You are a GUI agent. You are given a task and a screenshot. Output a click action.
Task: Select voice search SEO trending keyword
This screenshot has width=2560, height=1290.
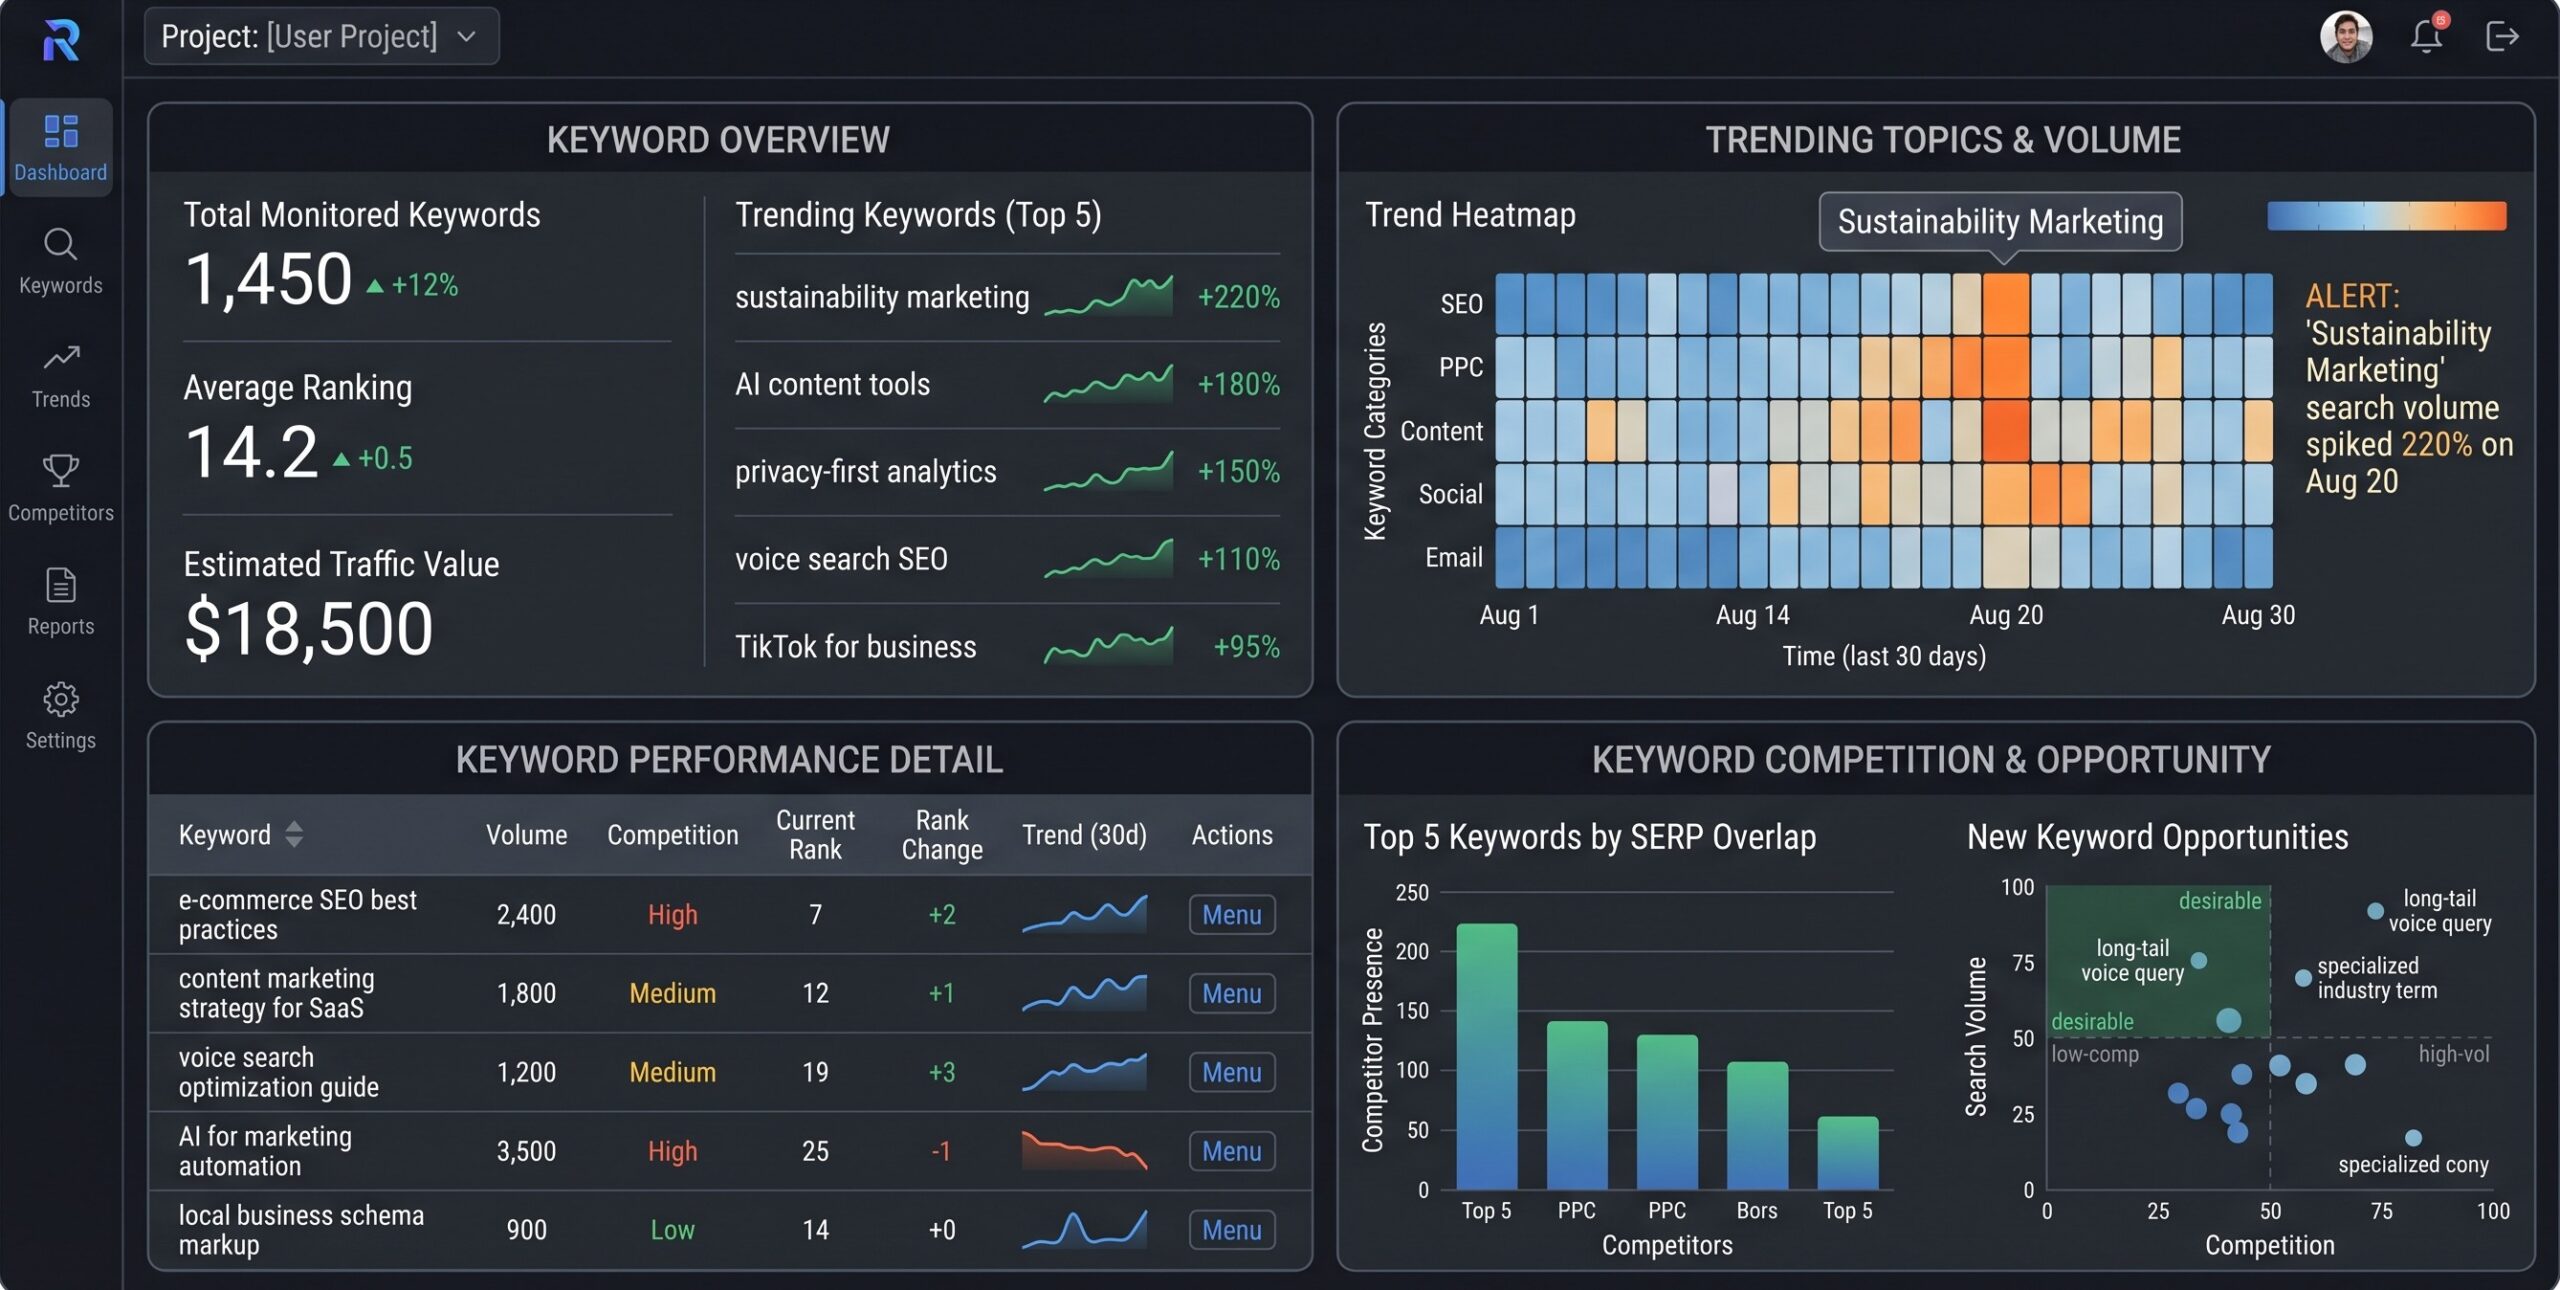841,559
